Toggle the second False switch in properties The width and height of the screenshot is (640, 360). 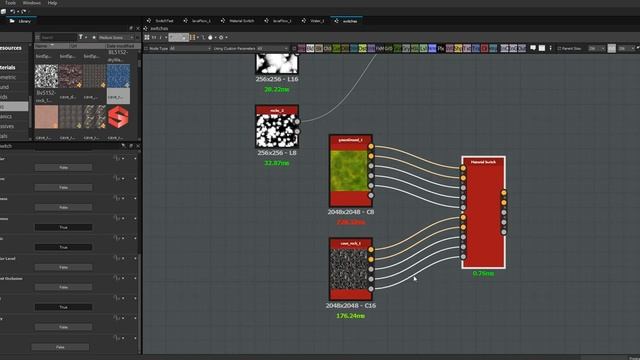(x=63, y=187)
